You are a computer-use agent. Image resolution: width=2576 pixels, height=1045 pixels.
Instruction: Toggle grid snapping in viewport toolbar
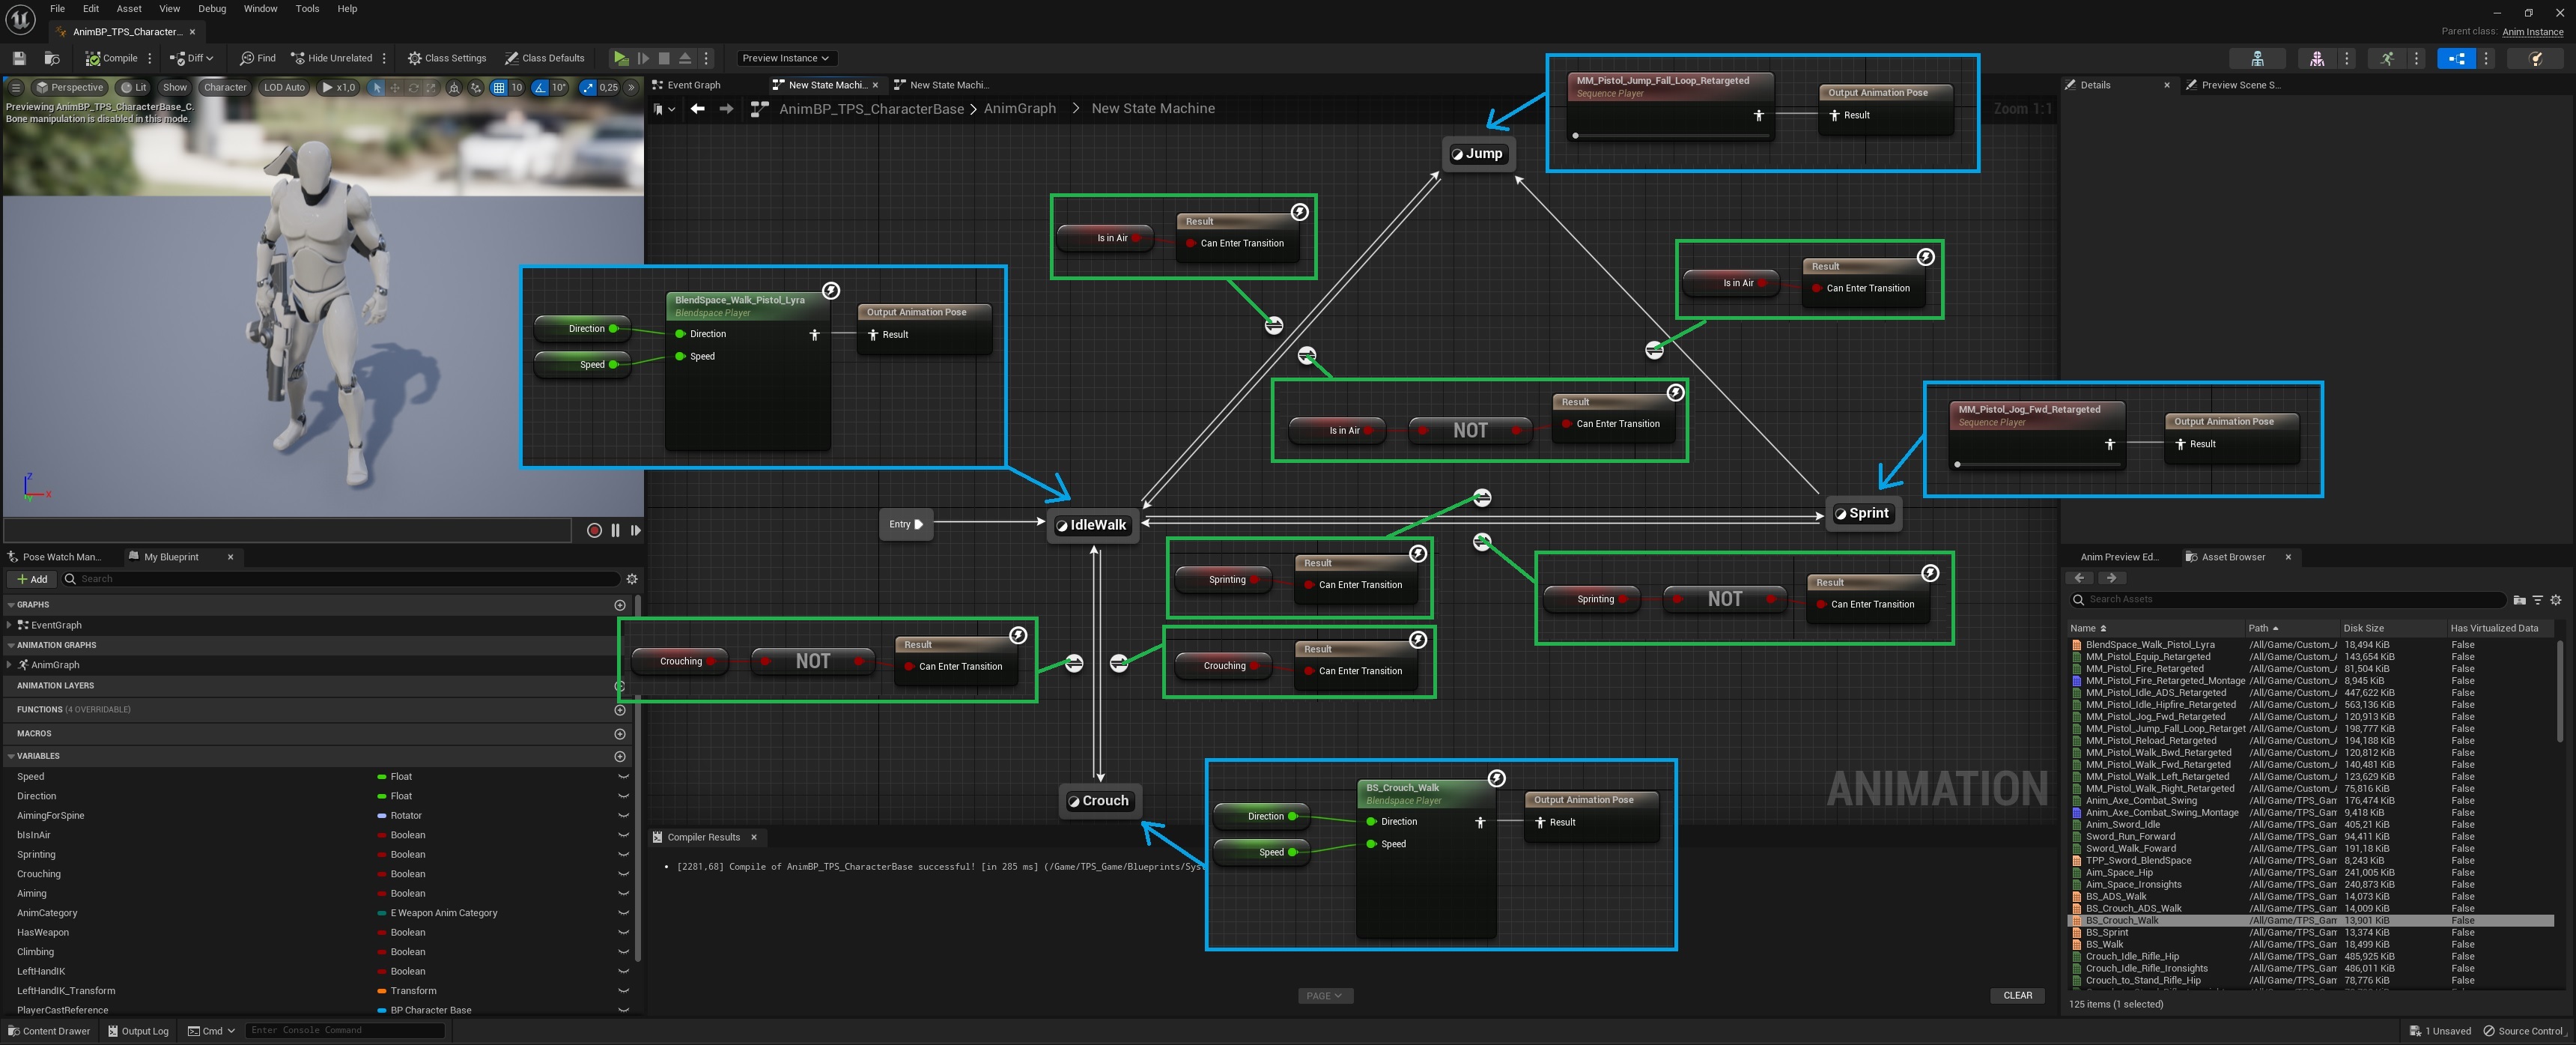click(x=499, y=88)
